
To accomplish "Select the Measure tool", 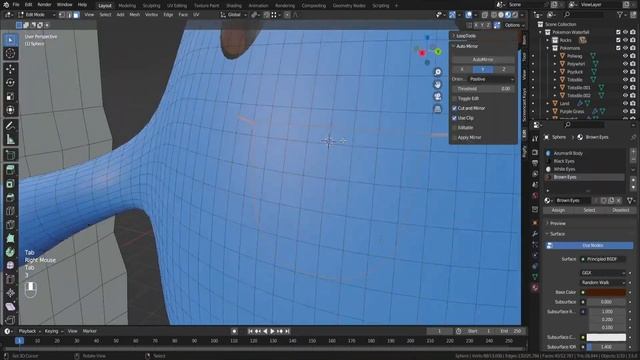I will (x=10, y=140).
